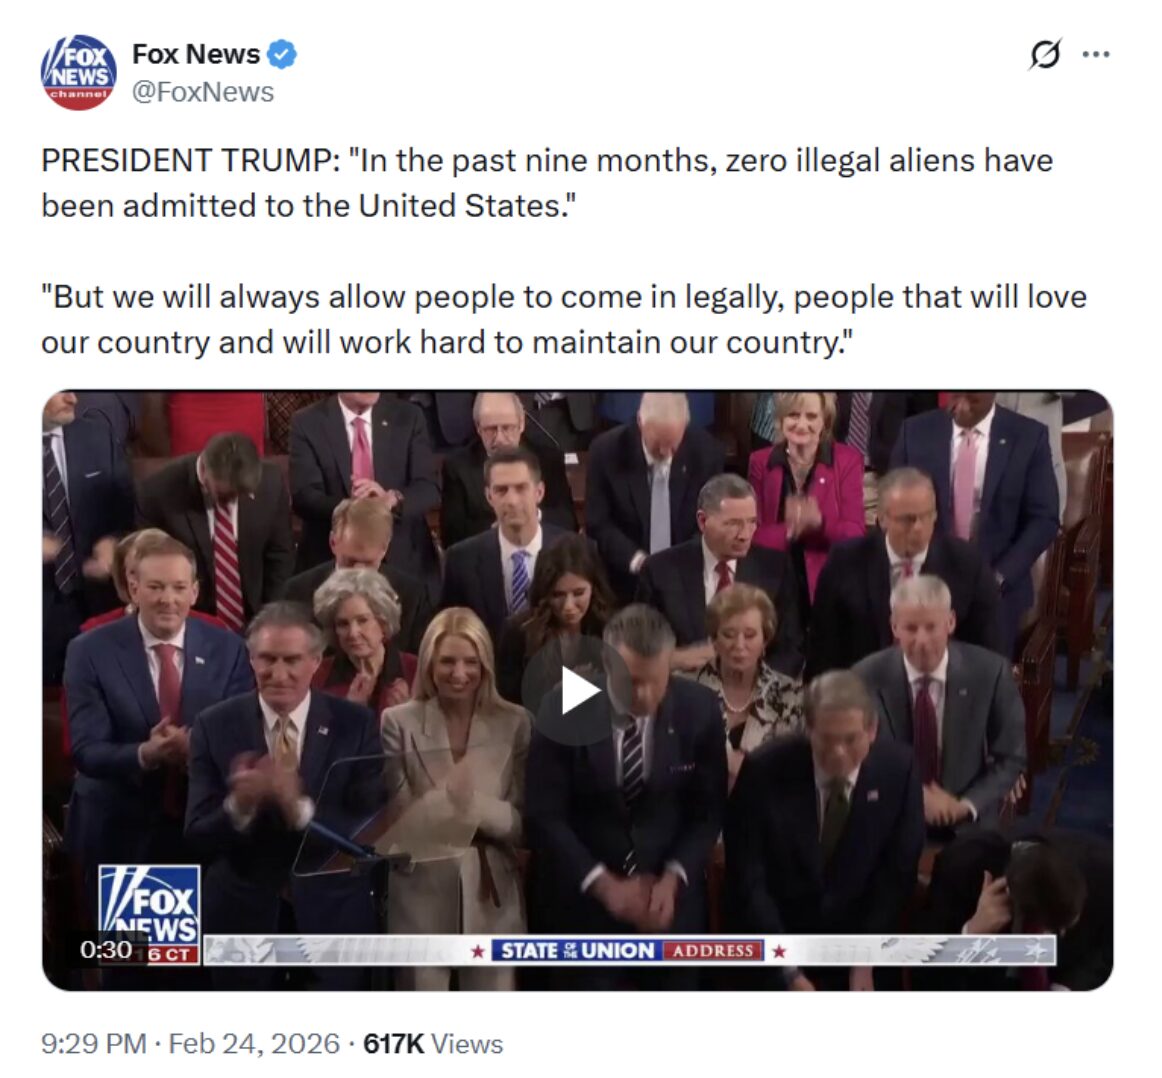Screen dimensions: 1162x1078
Task: Click the 0:30 video duration label
Action: tap(106, 950)
